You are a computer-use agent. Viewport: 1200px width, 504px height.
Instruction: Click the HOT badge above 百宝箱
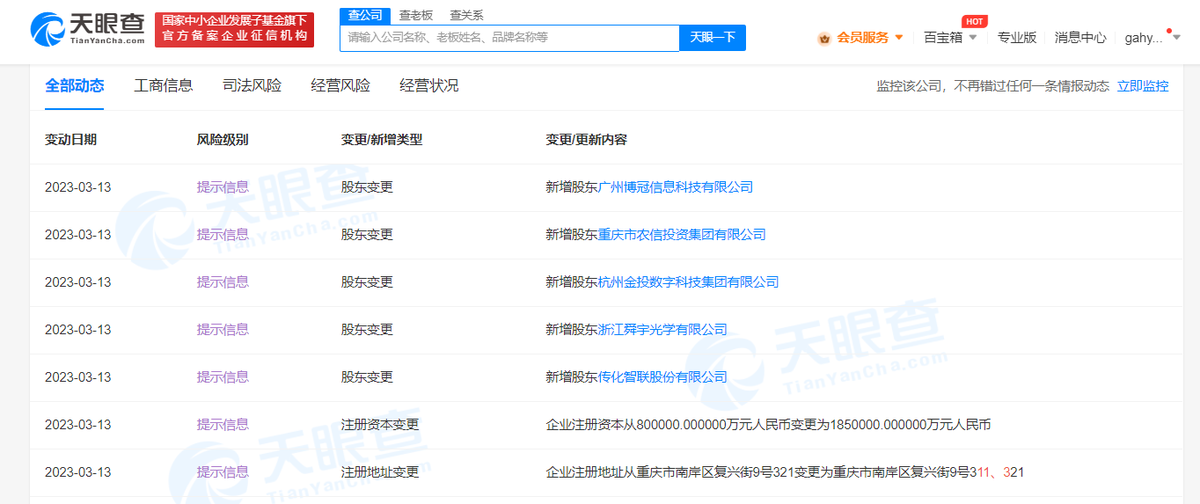pyautogui.click(x=973, y=21)
